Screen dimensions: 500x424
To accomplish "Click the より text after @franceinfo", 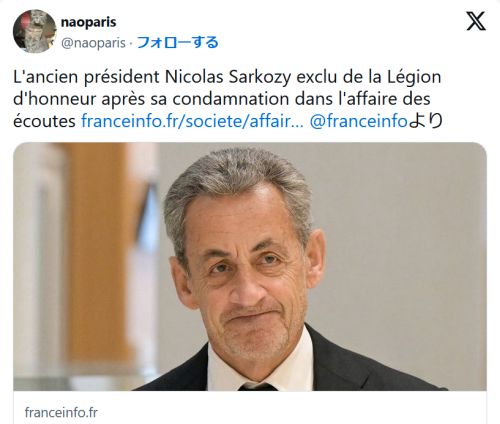I will [x=425, y=121].
